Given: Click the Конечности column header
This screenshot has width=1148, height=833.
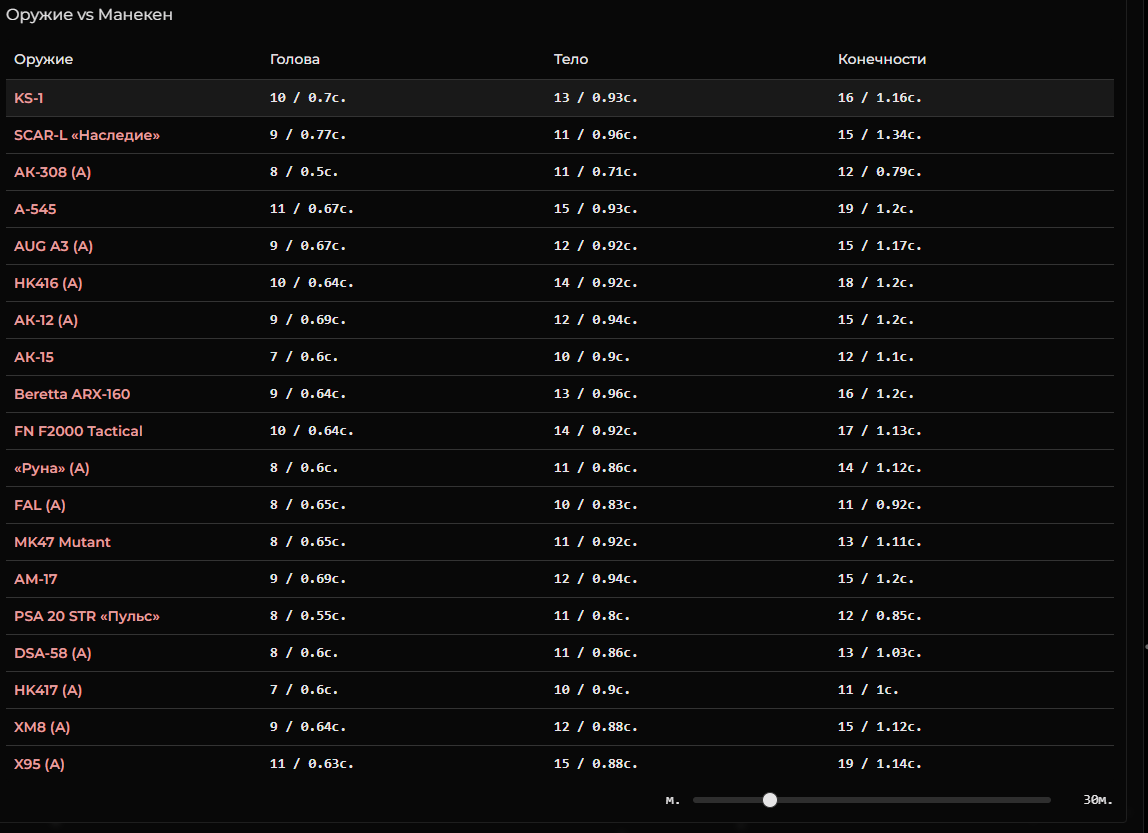Looking at the screenshot, I should pos(882,59).
